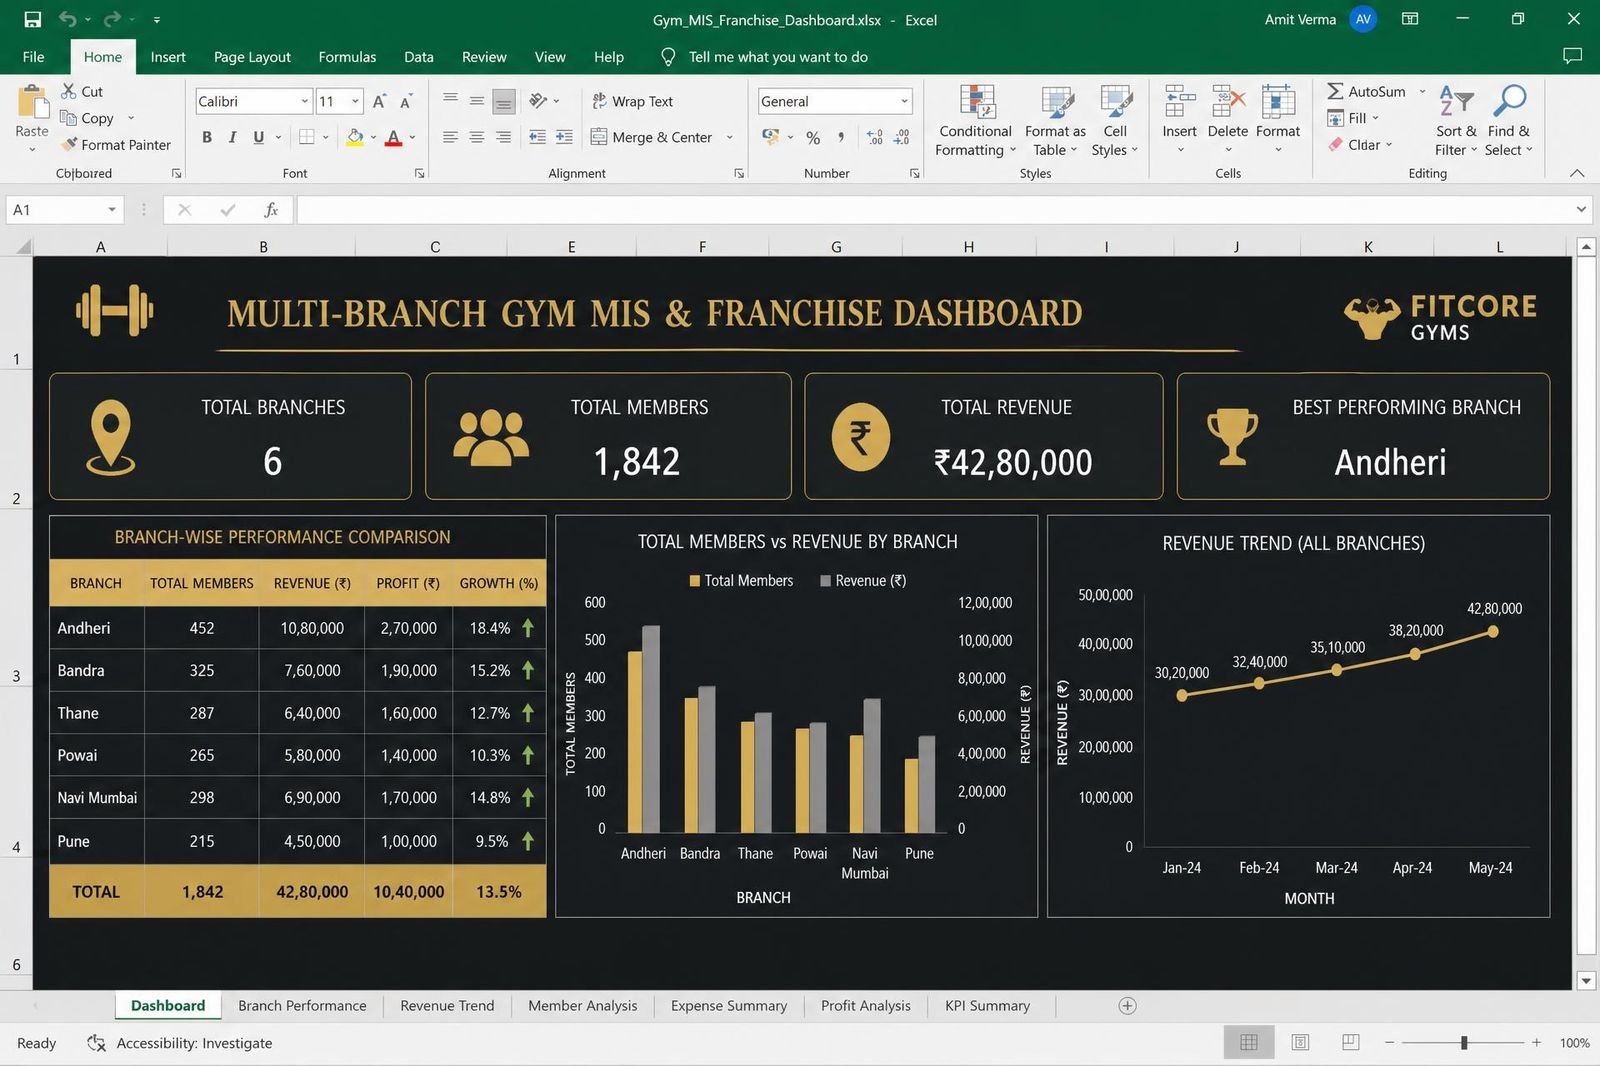Open the Comments speech bubble button
The width and height of the screenshot is (1600, 1066).
[x=1572, y=56]
